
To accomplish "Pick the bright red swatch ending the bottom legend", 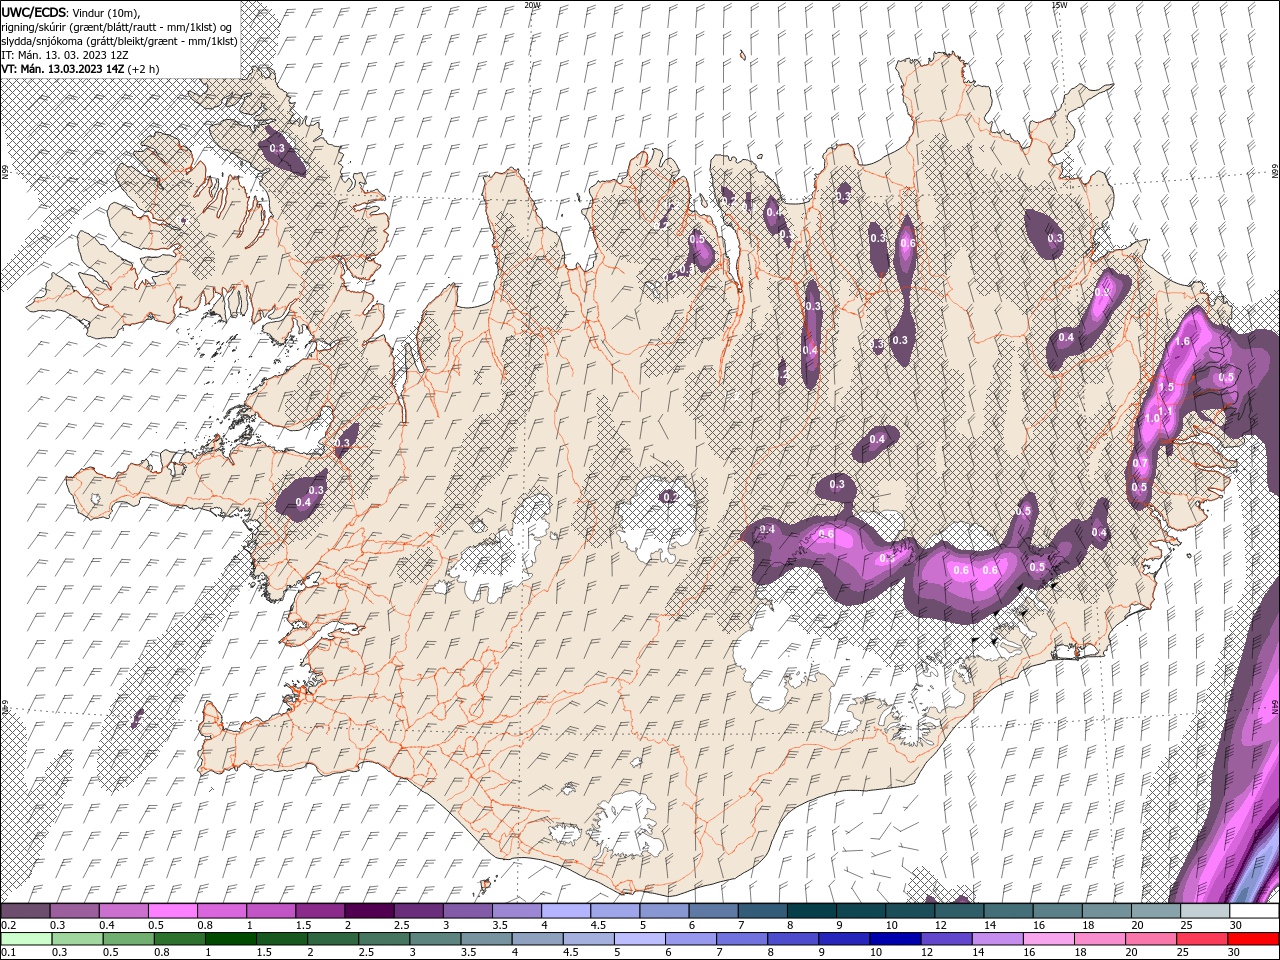I will coord(1254,939).
